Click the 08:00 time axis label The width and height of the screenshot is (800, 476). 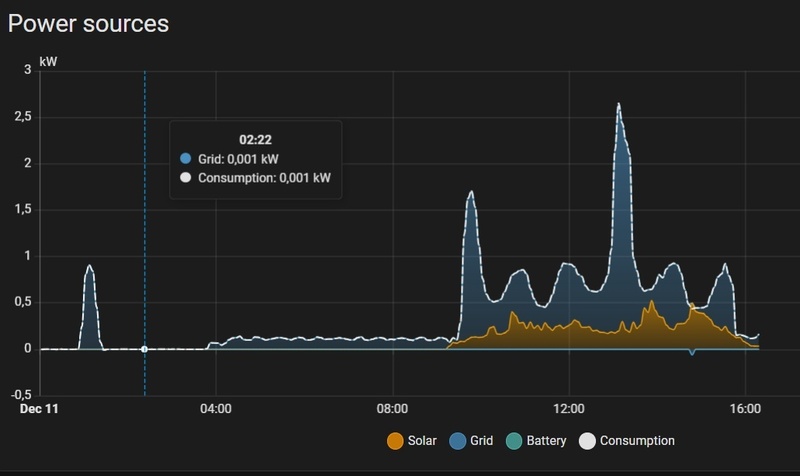tap(392, 409)
